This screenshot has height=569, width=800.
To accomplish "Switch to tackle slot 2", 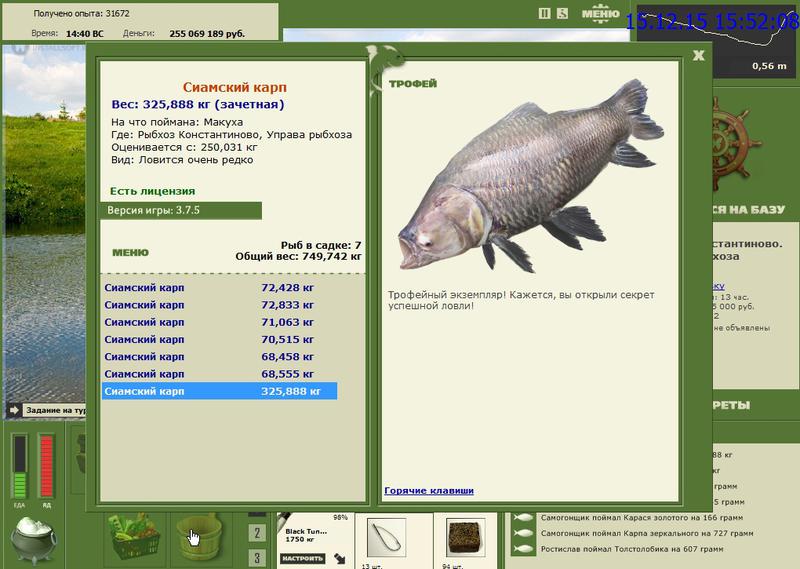I will tap(257, 533).
